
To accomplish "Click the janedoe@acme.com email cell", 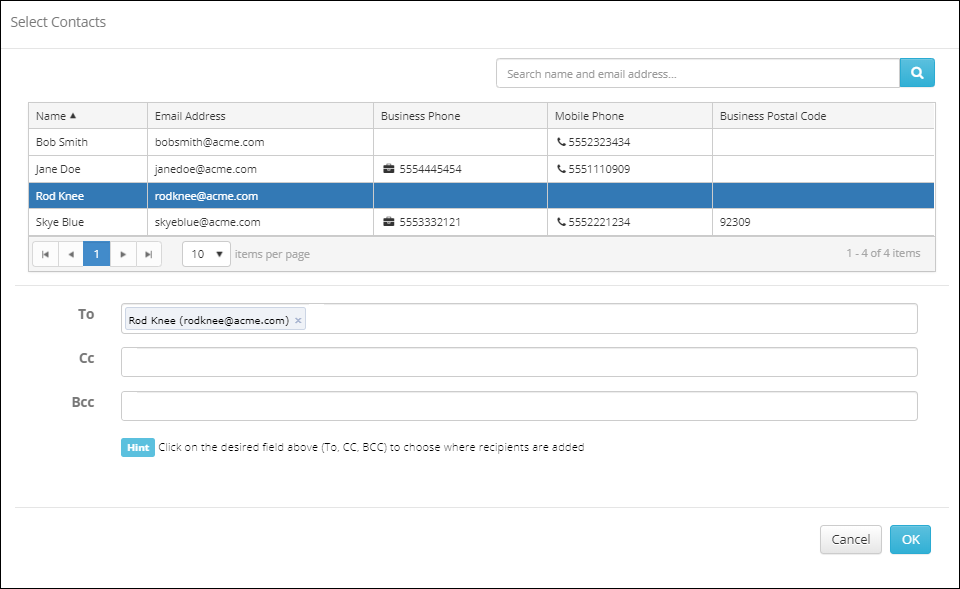I will point(260,169).
